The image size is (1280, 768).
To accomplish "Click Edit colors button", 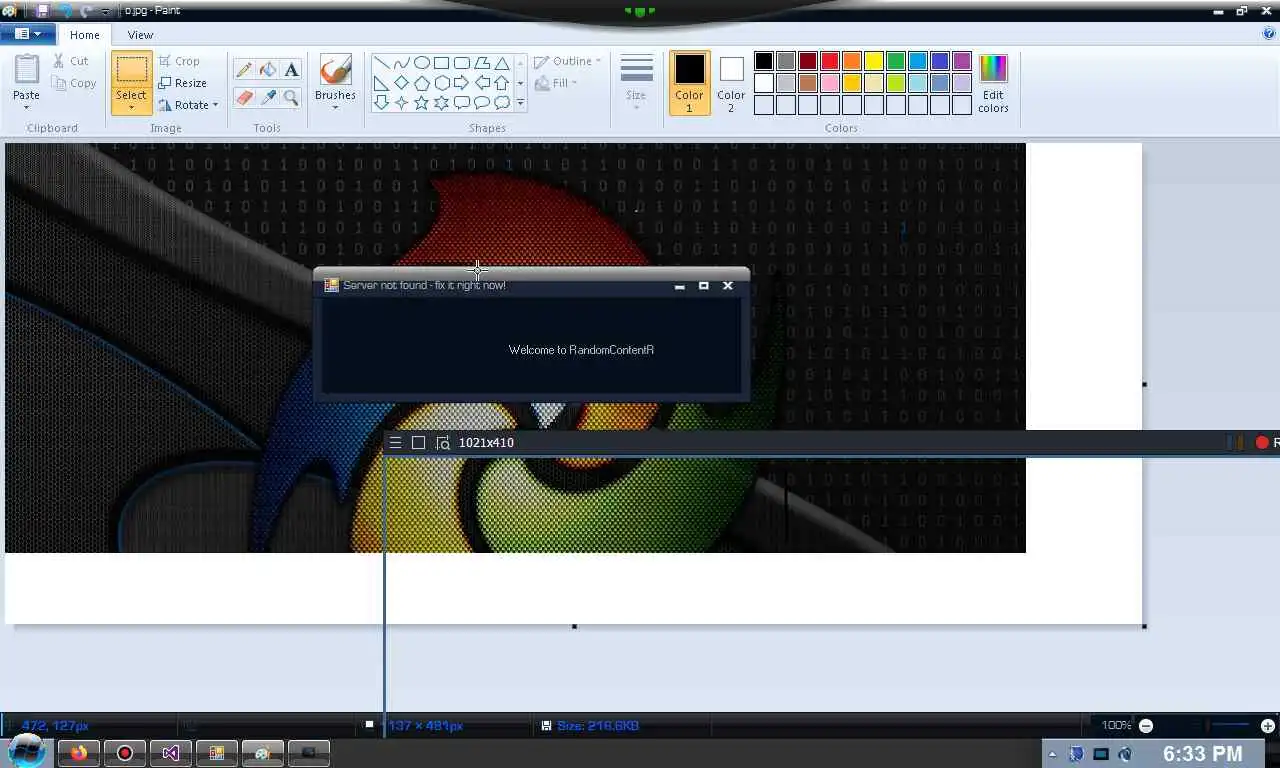I will pos(993,83).
